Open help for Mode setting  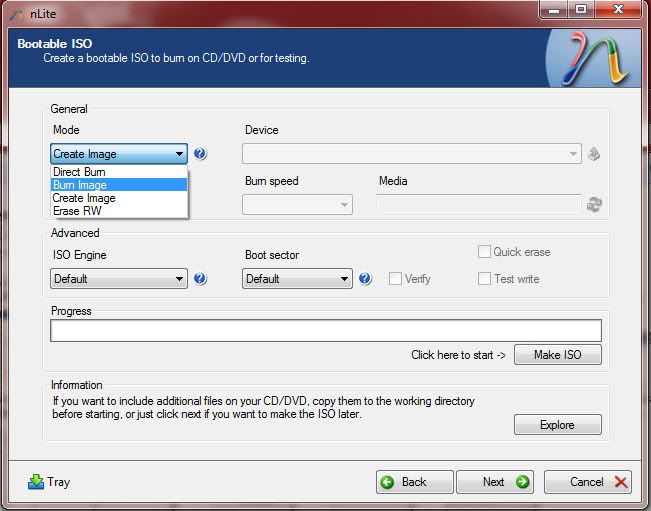pos(200,154)
